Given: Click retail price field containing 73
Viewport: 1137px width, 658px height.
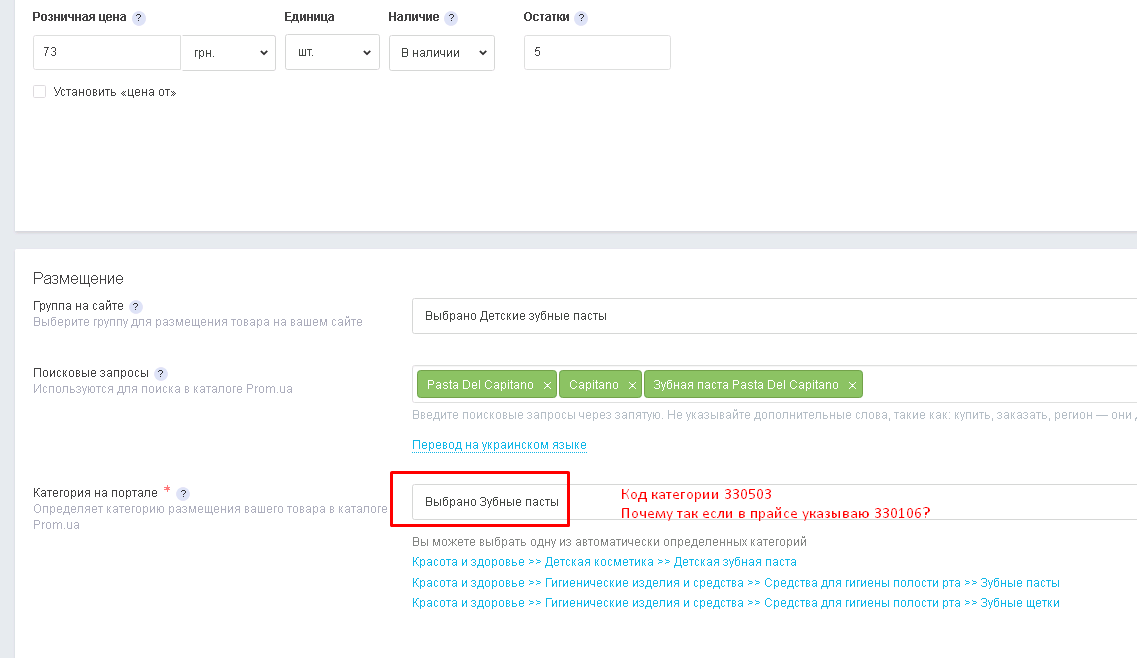Looking at the screenshot, I should pos(106,53).
